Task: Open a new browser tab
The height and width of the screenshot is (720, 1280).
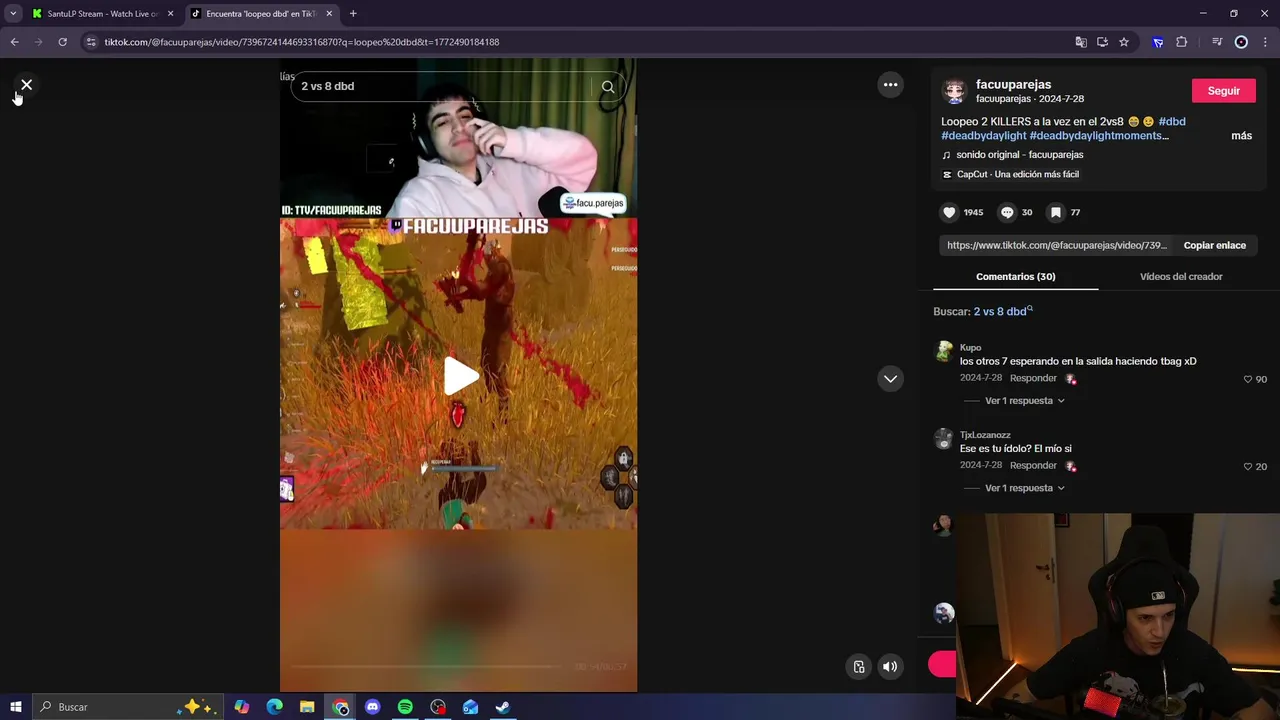Action: point(353,14)
